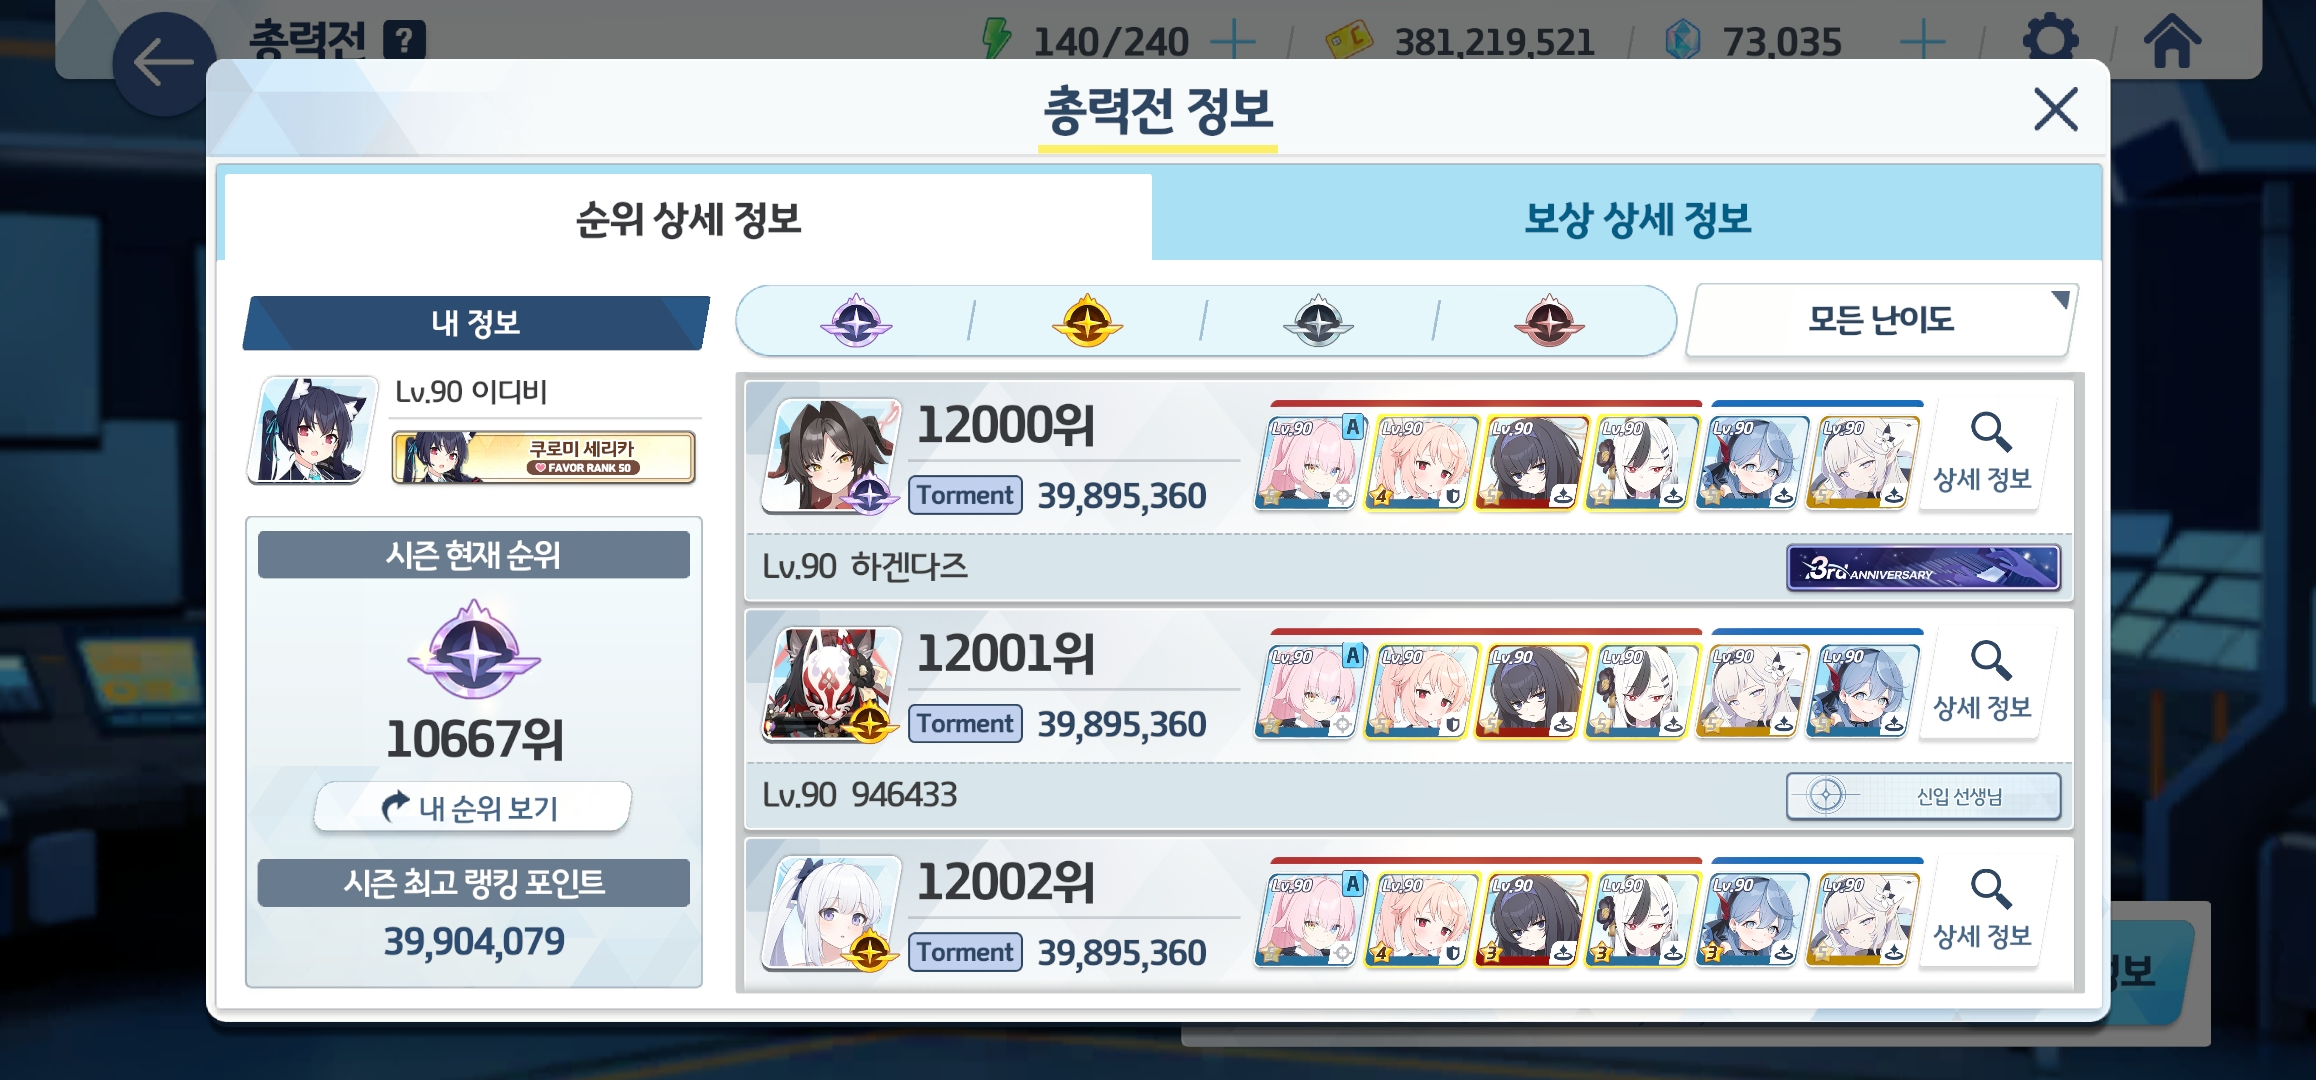Open the 총력전 help question mark icon
Image resolution: width=2316 pixels, height=1080 pixels.
click(x=404, y=41)
